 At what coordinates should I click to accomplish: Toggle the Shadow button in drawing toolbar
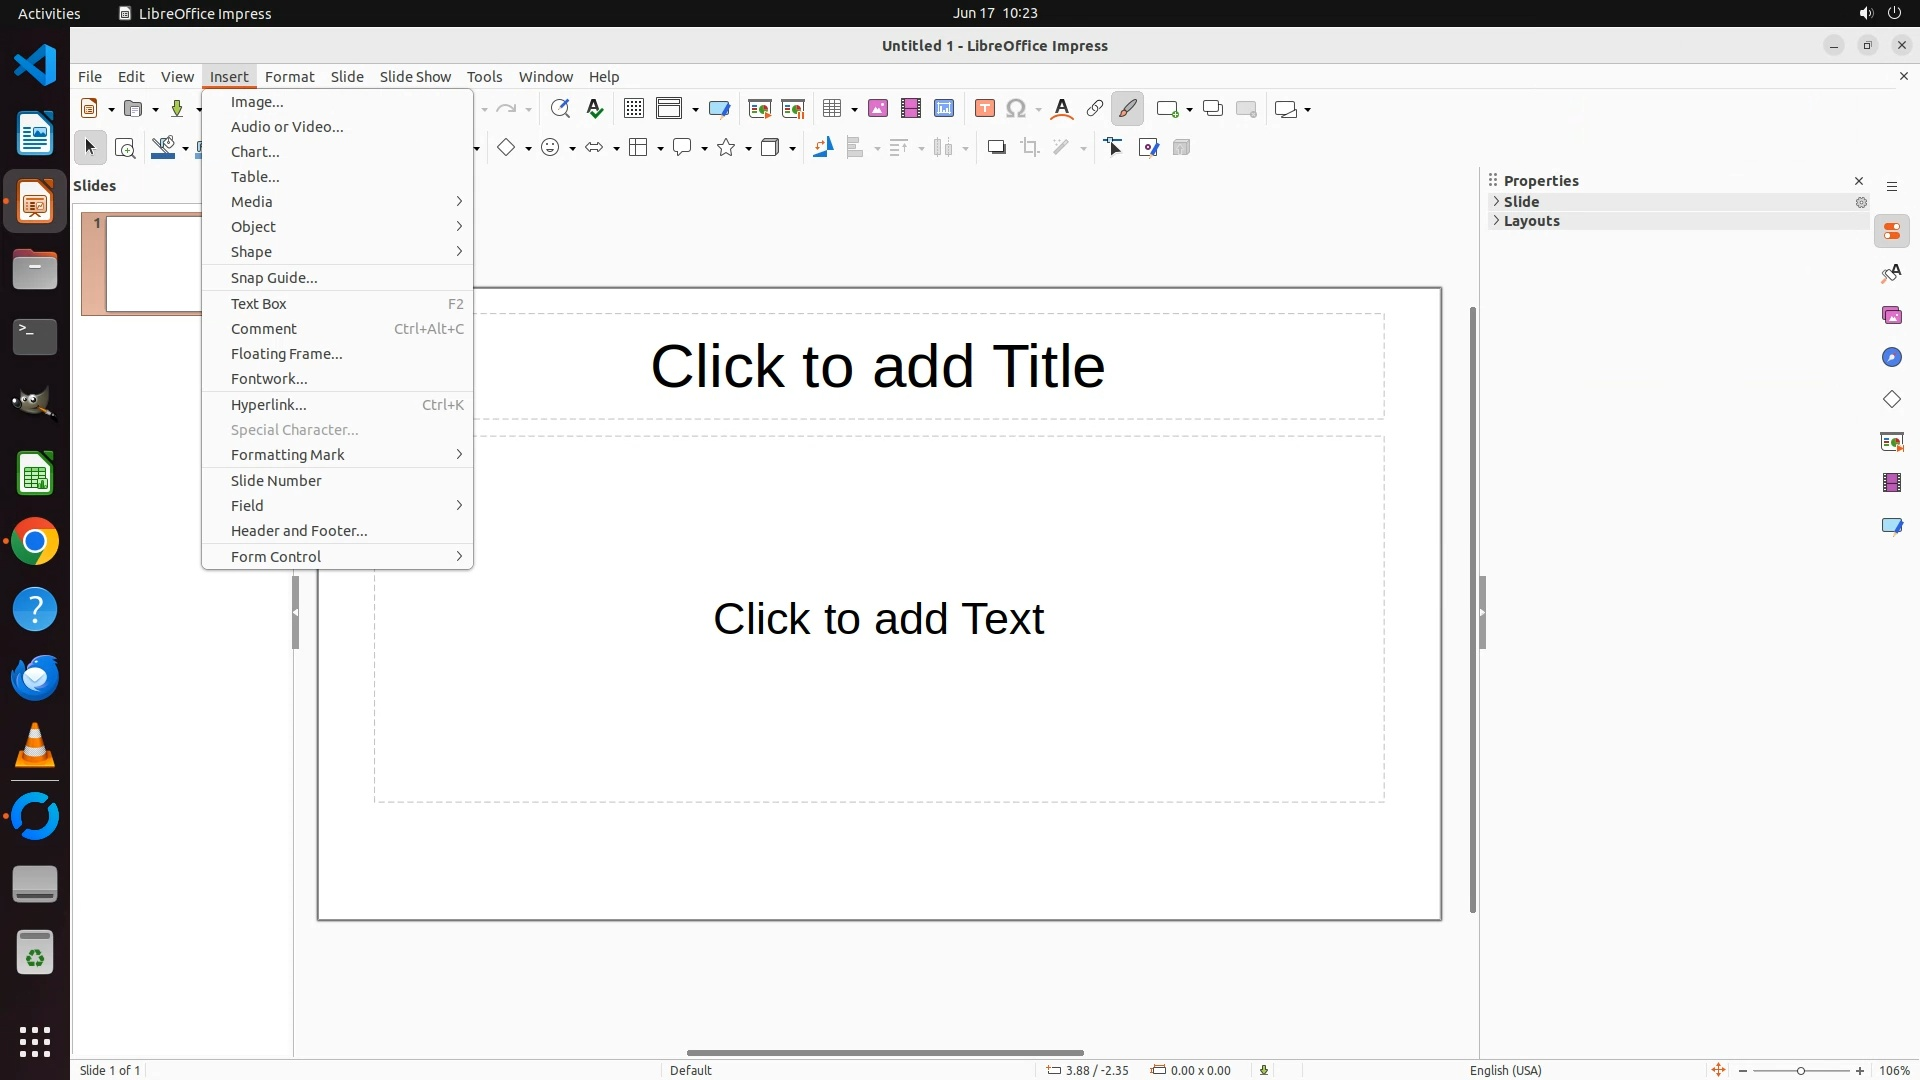click(x=996, y=148)
